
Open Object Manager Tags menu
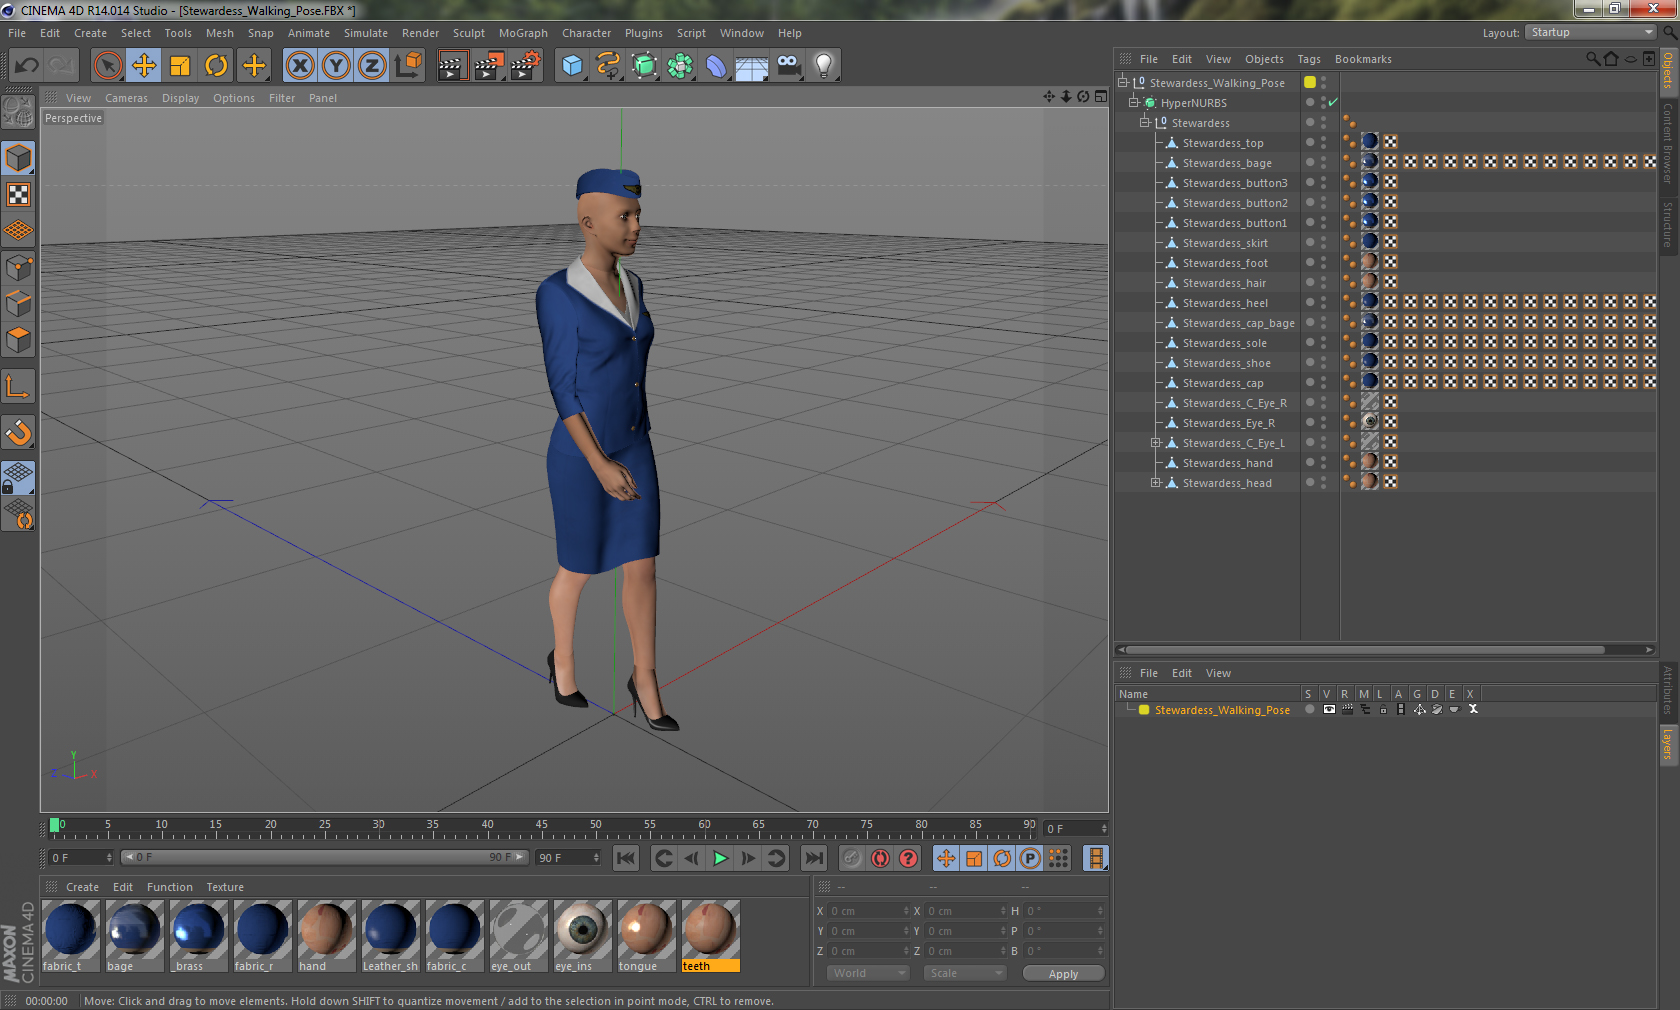[1309, 59]
